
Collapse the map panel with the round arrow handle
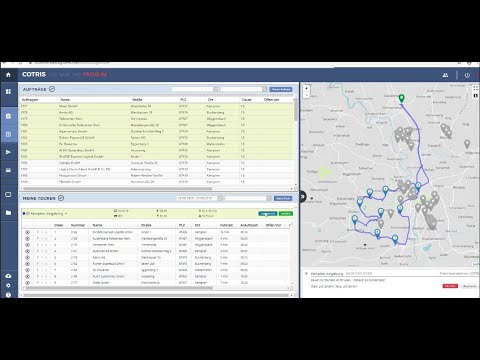coord(302,197)
